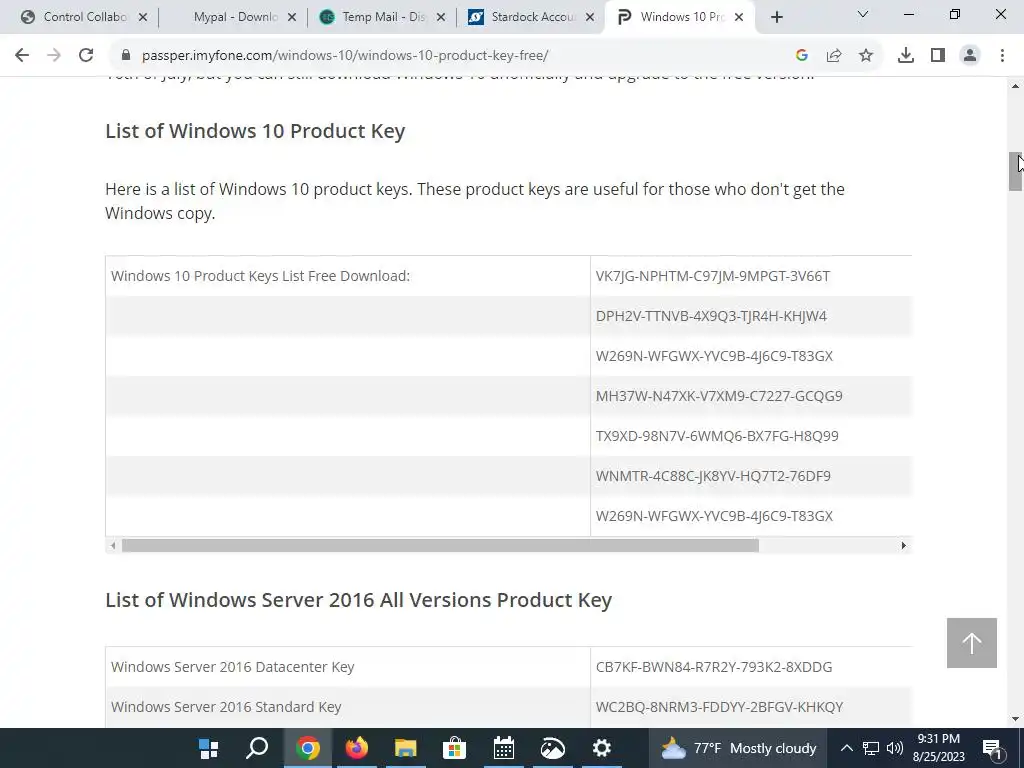Close the Stardock Account tab
The height and width of the screenshot is (768, 1024).
click(590, 18)
